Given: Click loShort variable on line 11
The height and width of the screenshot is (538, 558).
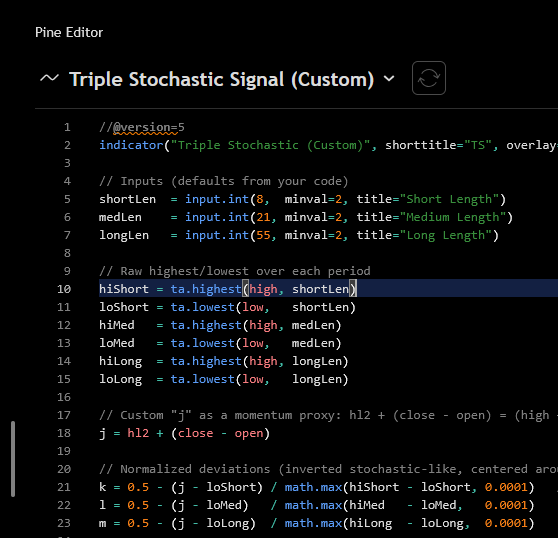Looking at the screenshot, I should tap(124, 307).
